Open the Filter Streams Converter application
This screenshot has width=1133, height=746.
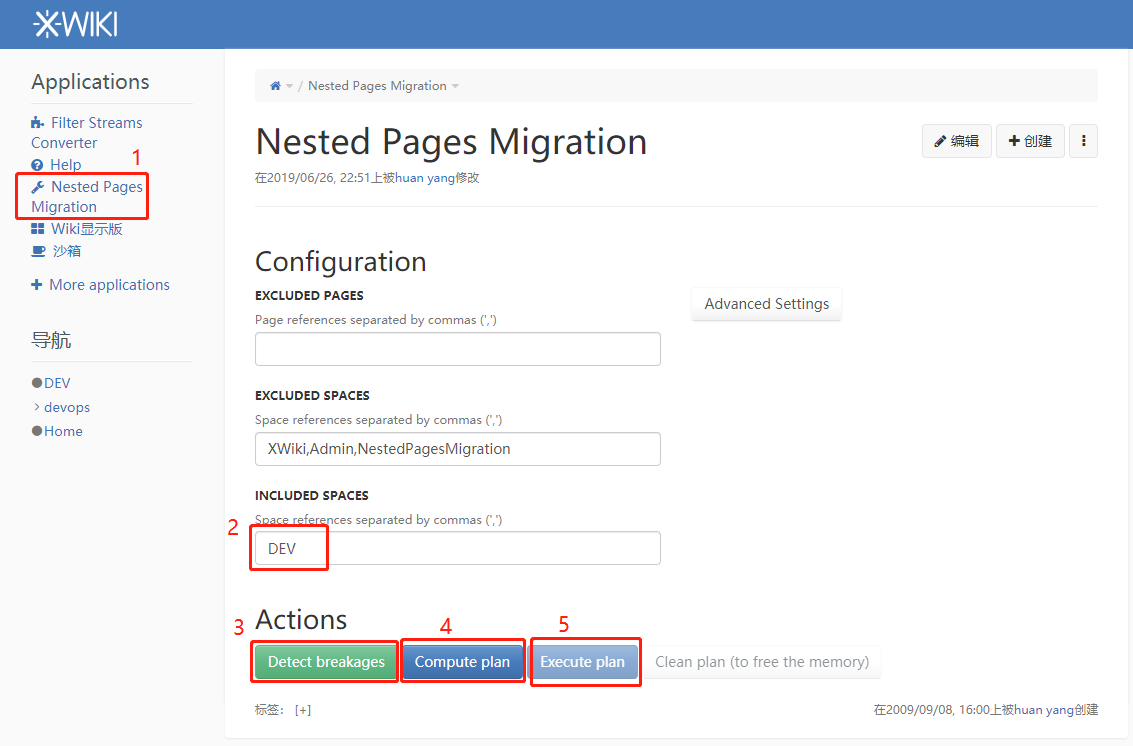87,133
